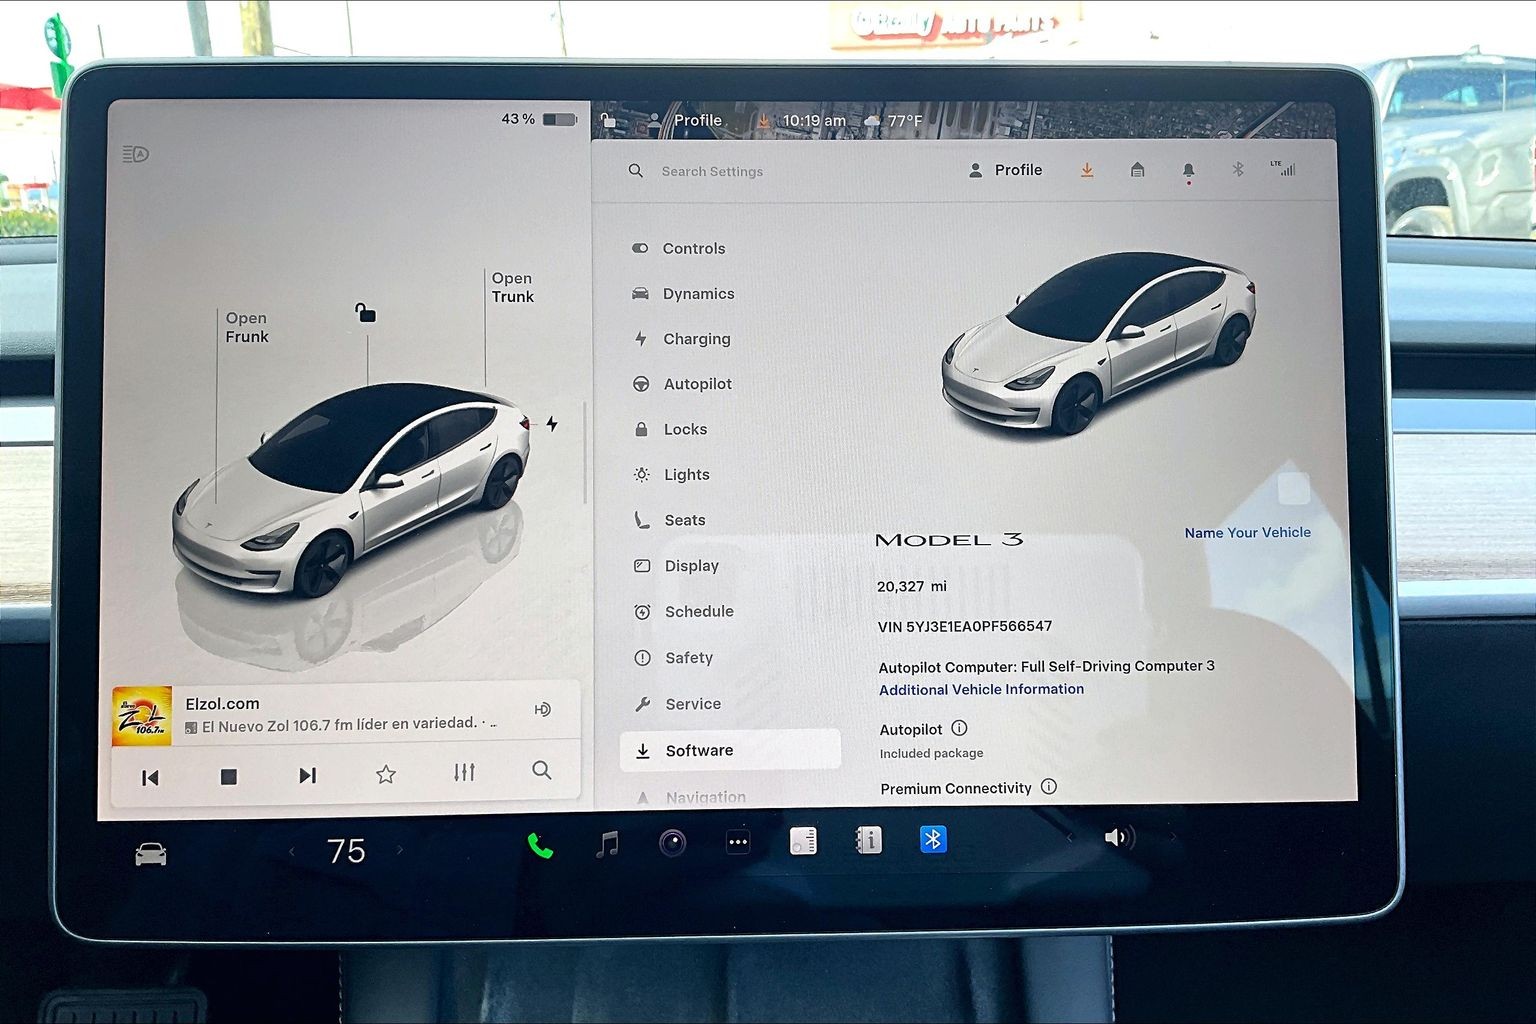The width and height of the screenshot is (1536, 1024).
Task: Toggle the car door lock icon
Action: [366, 314]
